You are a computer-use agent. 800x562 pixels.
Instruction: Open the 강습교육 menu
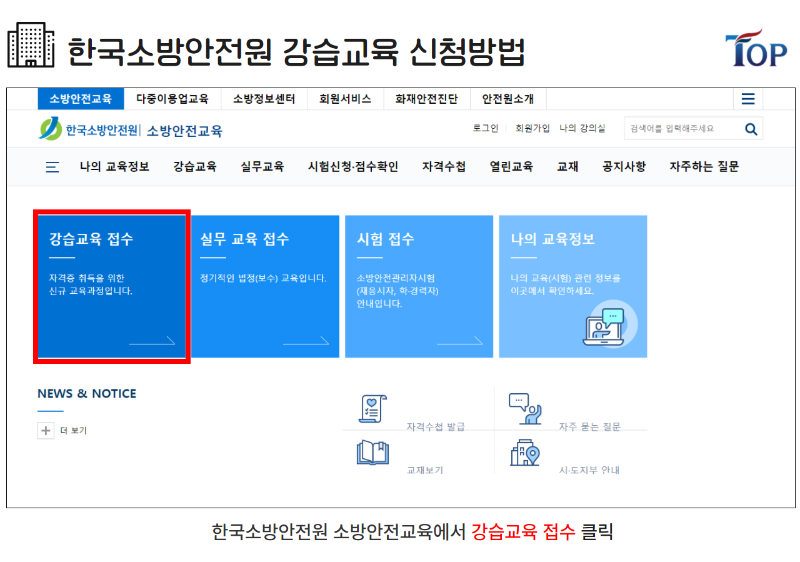pos(195,167)
